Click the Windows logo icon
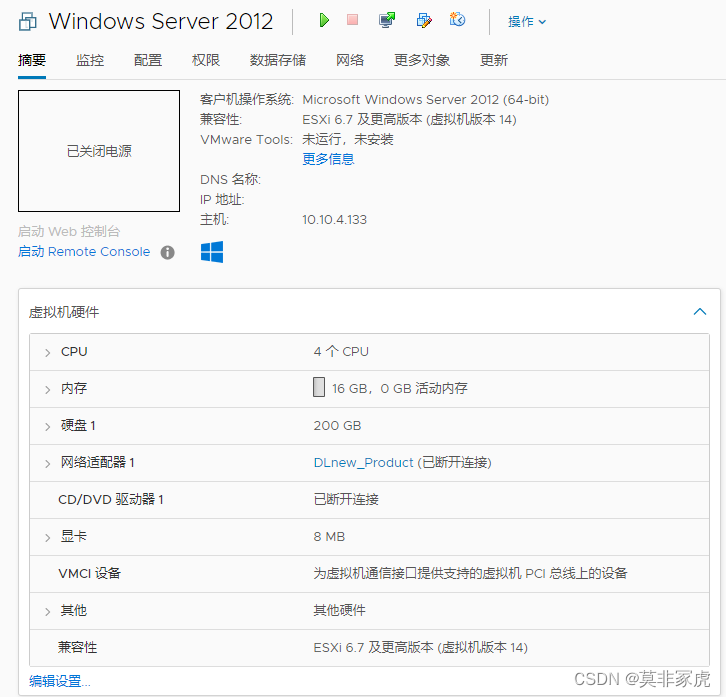726x697 pixels. pos(212,252)
